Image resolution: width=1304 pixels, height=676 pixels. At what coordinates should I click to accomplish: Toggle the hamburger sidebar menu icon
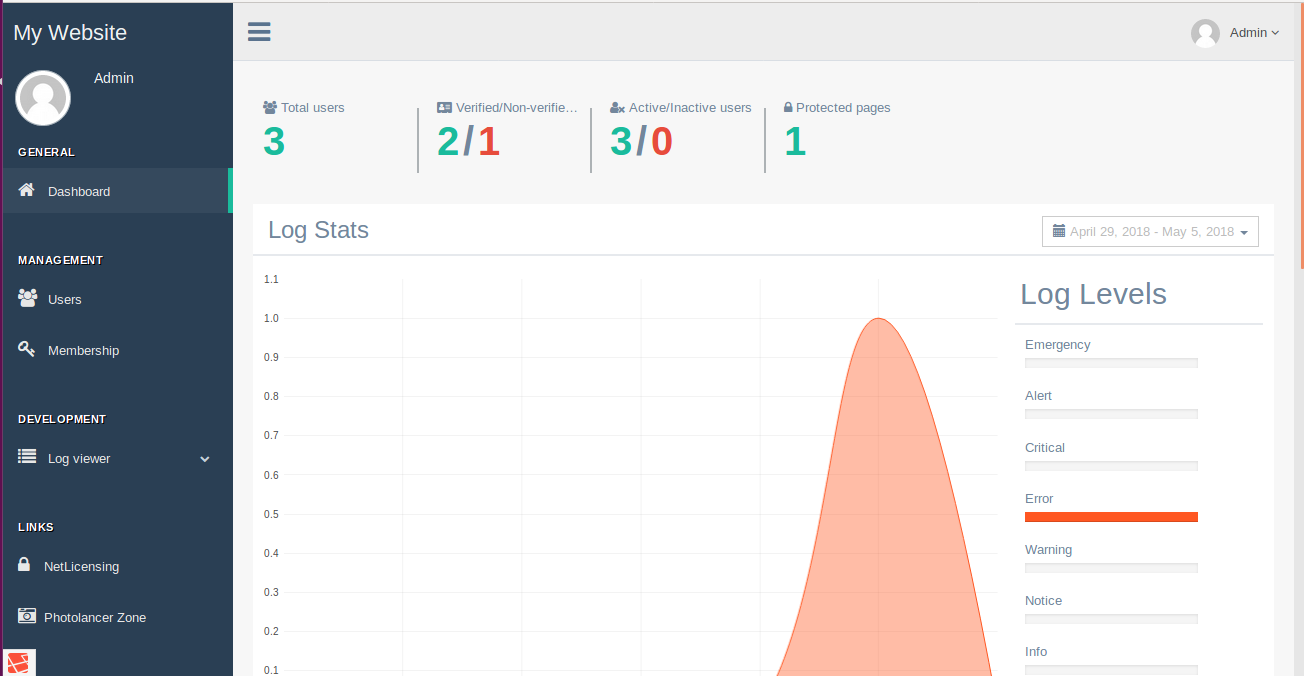[x=259, y=32]
